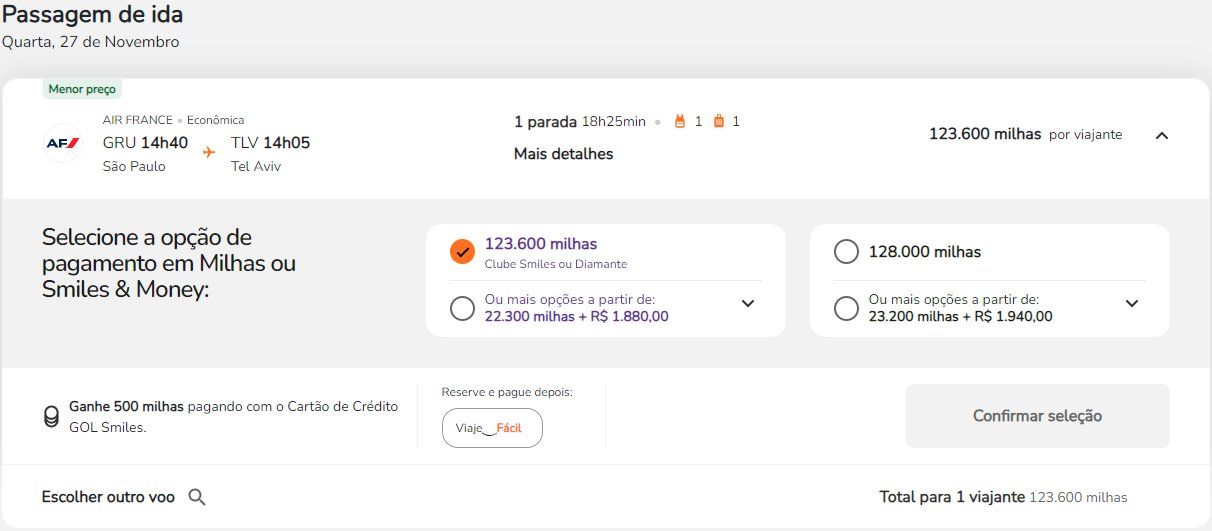Select the 128.000 milhas payment option
Viewport: 1212px width, 531px height.
pyautogui.click(x=846, y=252)
